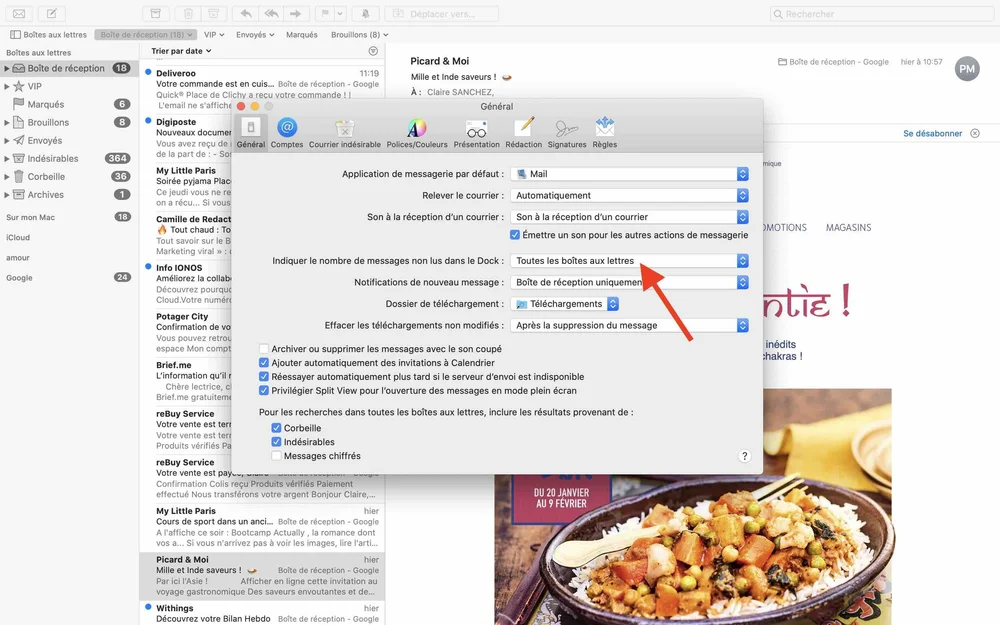Enable Archiver ou supprimer avec son coupé
Image resolution: width=1000 pixels, height=625 pixels.
tap(263, 349)
